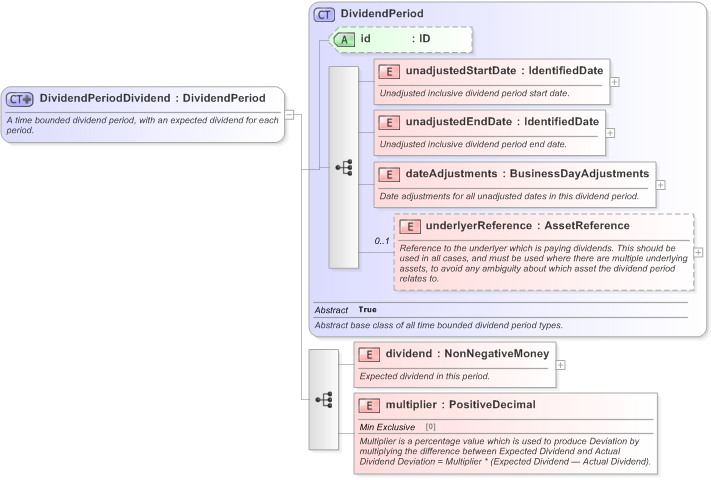Expand the unadjustedStartDate element

point(615,82)
